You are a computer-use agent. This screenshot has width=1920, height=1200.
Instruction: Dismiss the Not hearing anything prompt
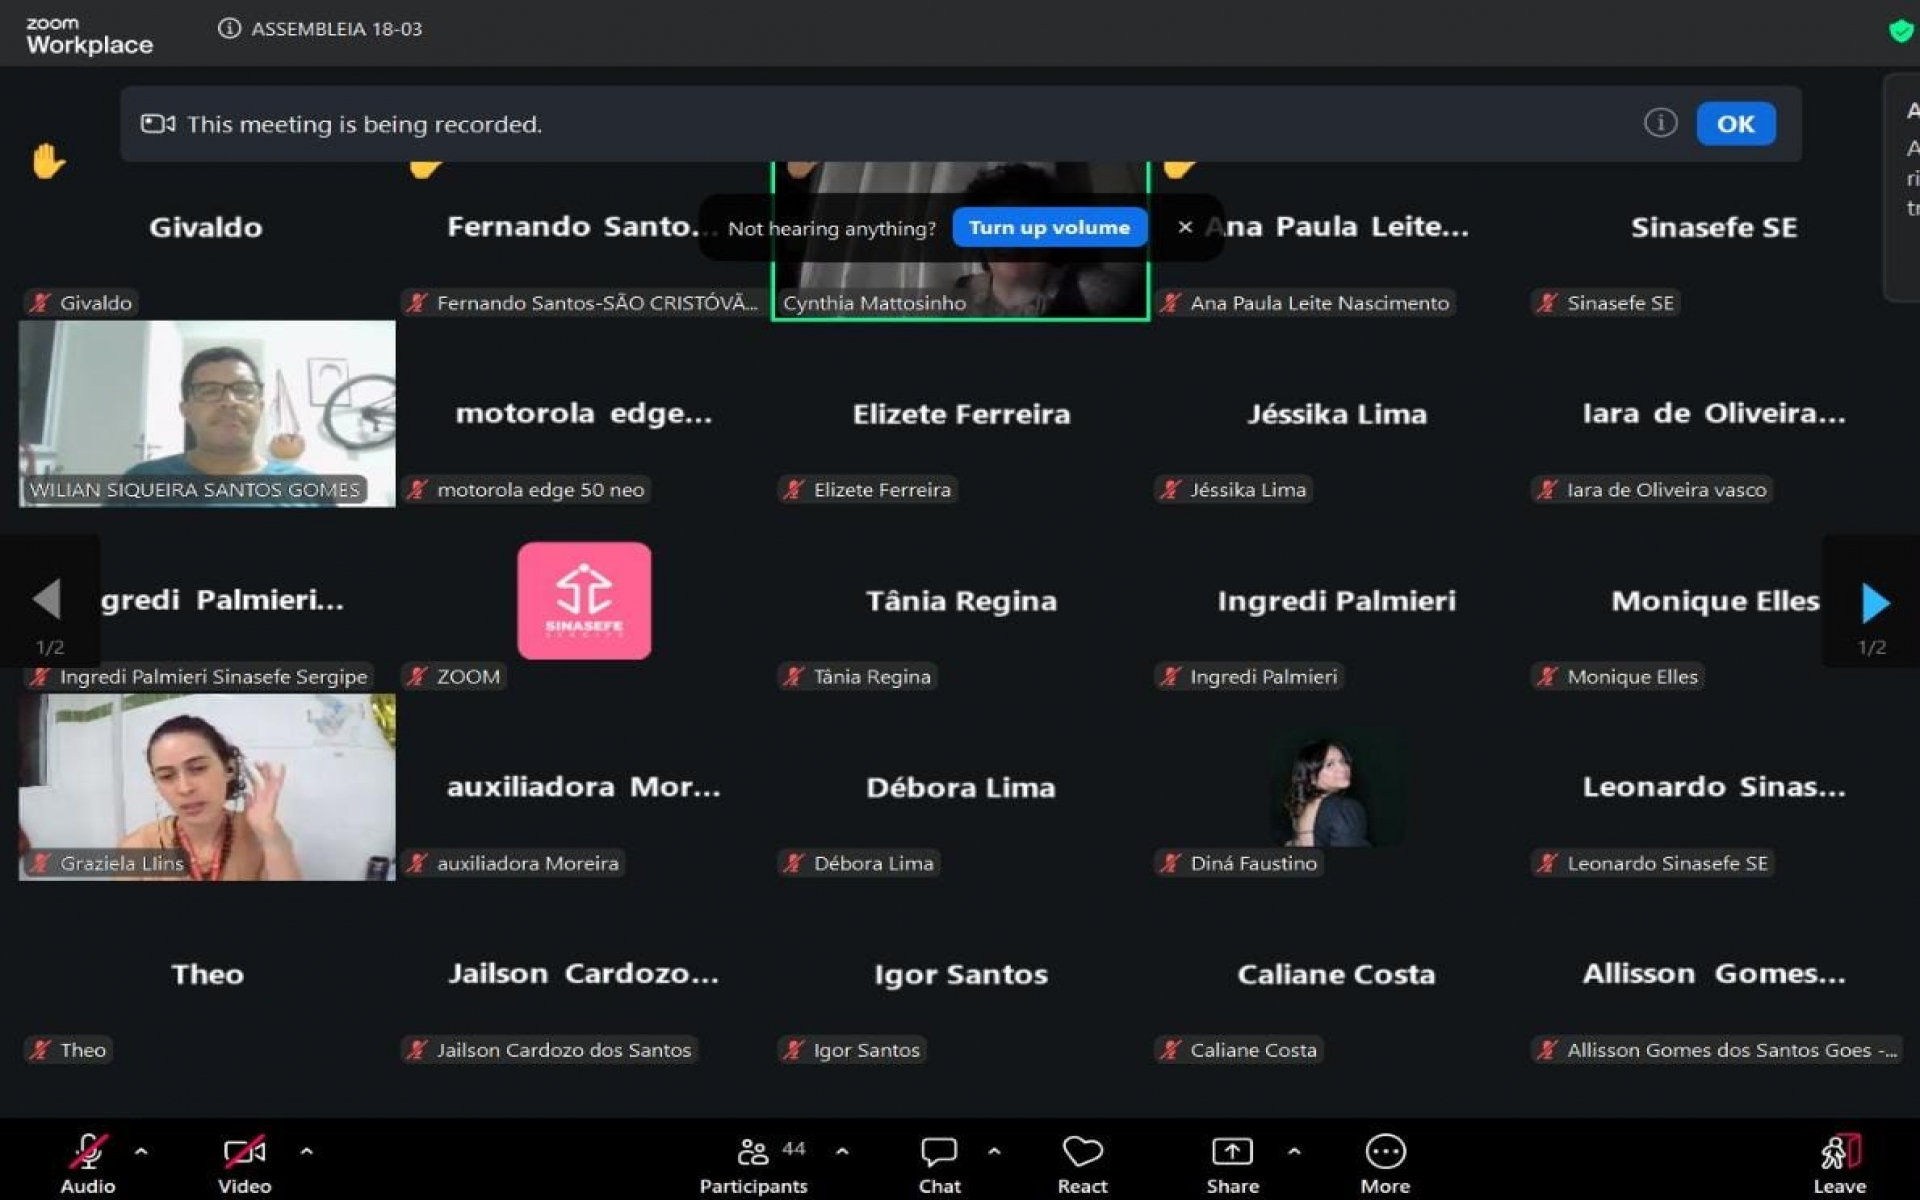coord(1185,227)
